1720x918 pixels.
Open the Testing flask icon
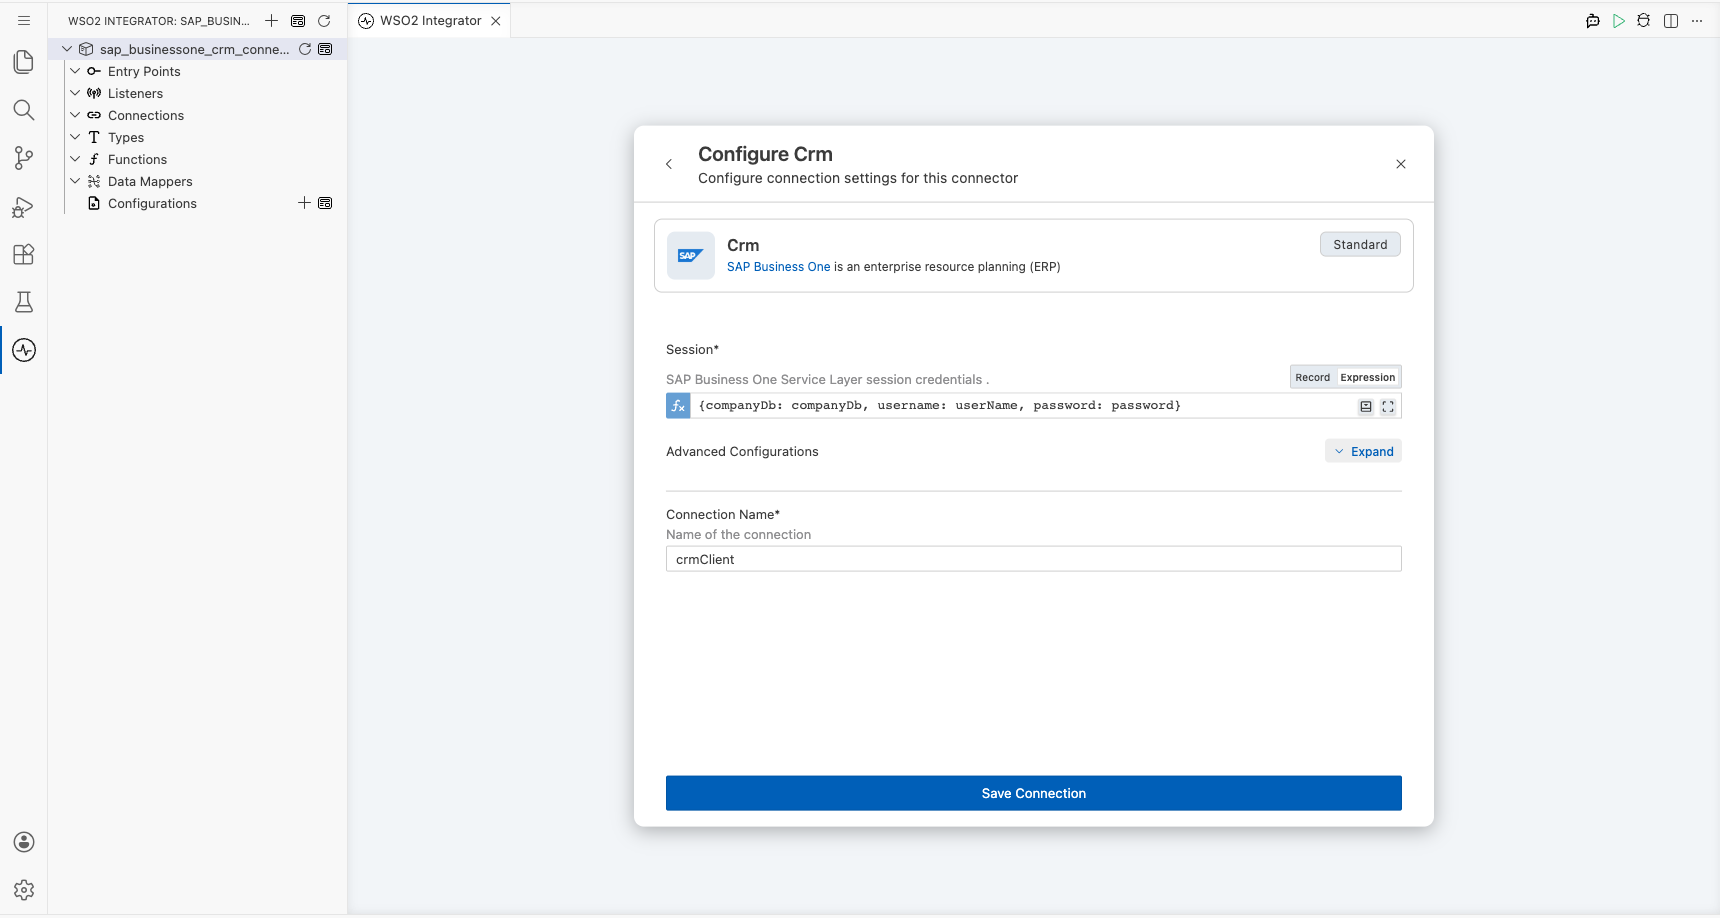(24, 302)
